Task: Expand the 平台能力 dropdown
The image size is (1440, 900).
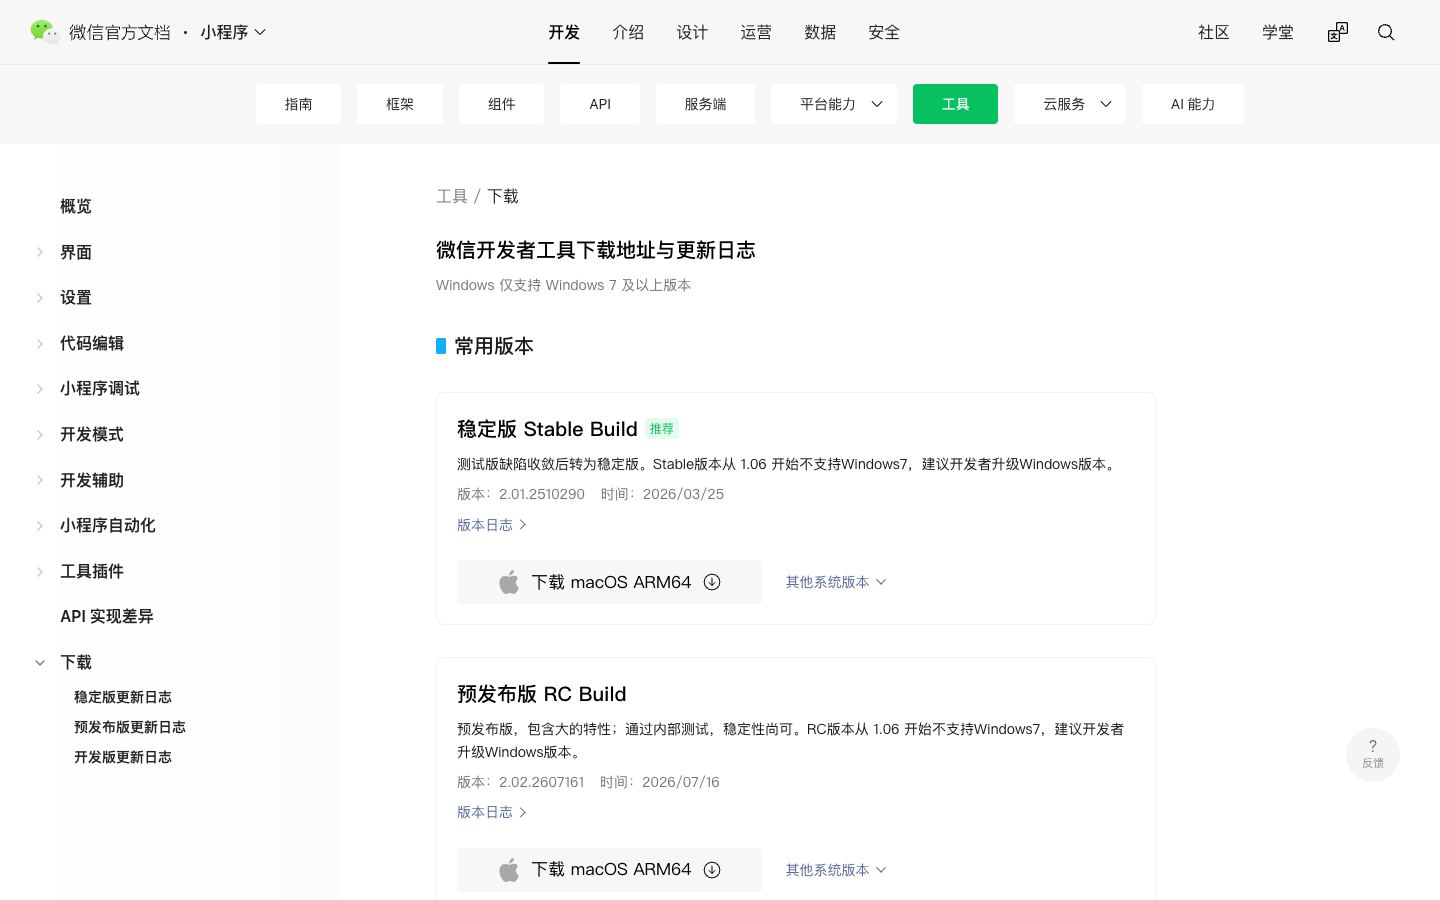Action: (834, 104)
